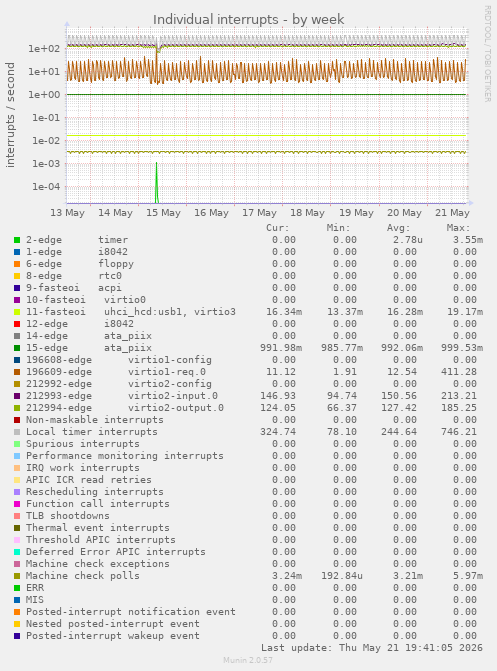Click the green 2-edge timer color swatch

[17, 240]
